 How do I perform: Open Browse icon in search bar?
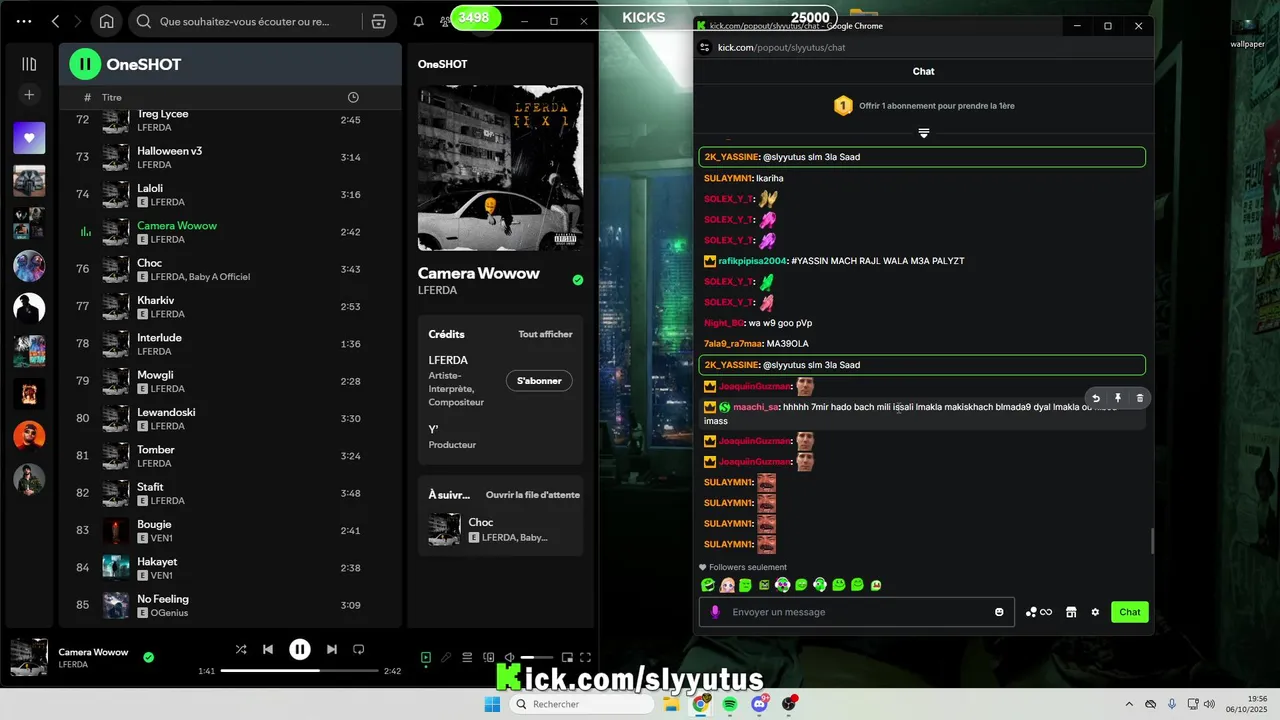[x=378, y=21]
